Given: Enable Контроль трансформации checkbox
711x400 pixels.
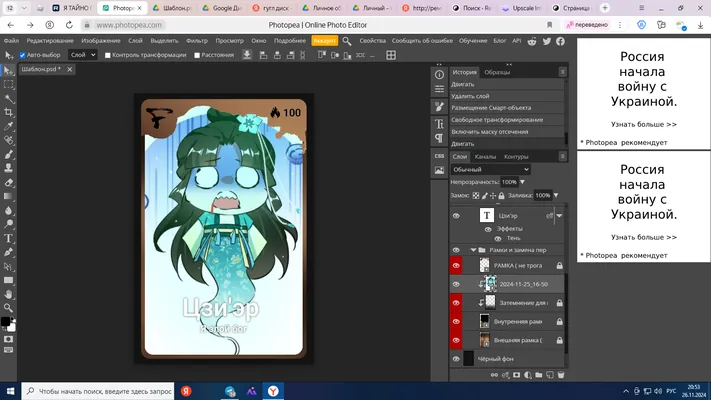Looking at the screenshot, I should (x=107, y=55).
